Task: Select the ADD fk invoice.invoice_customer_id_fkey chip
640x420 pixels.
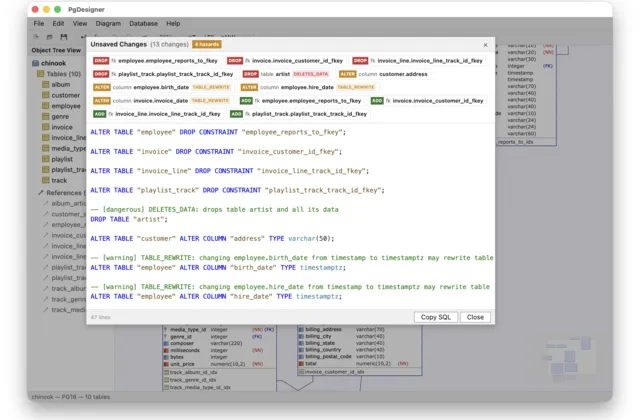Action: coord(428,101)
